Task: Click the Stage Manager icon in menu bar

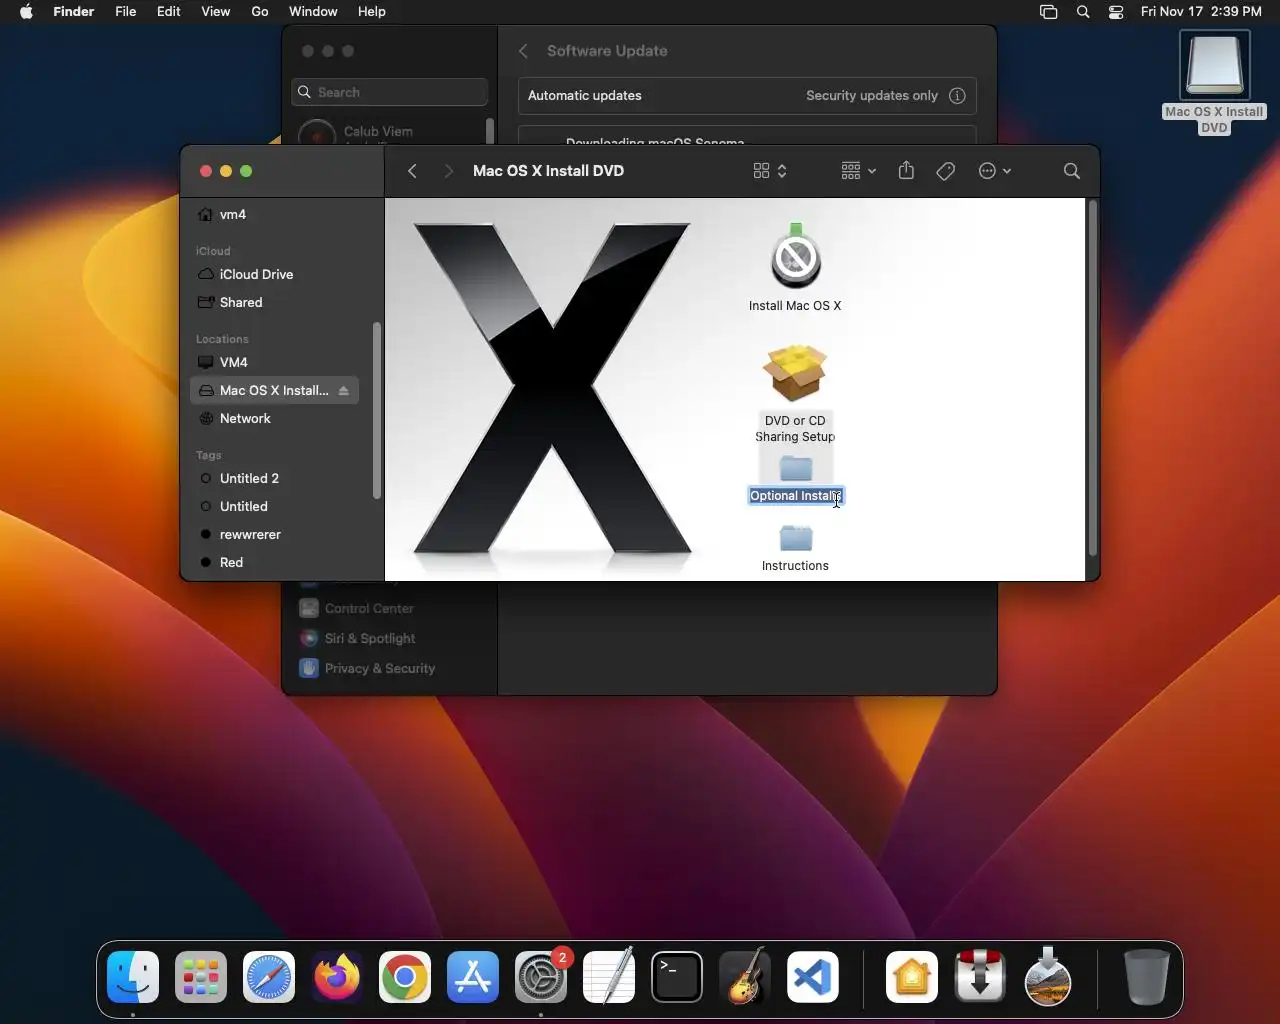Action: pos(1048,12)
